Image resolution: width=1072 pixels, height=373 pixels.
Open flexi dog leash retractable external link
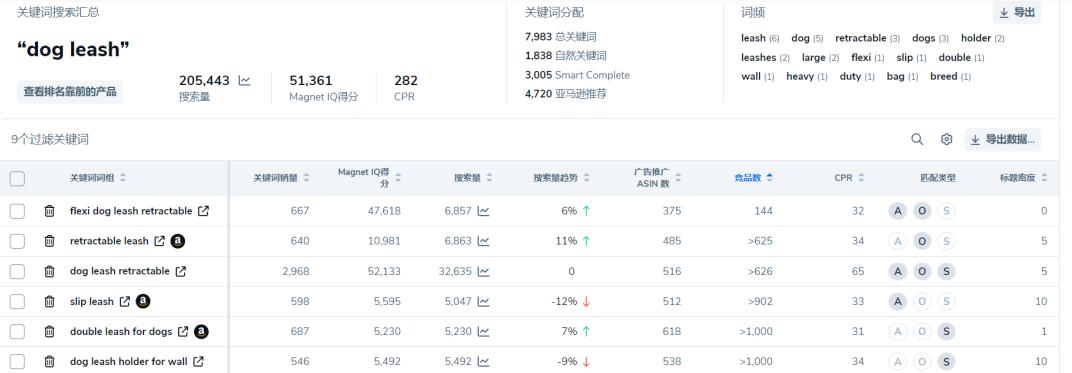tap(203, 211)
